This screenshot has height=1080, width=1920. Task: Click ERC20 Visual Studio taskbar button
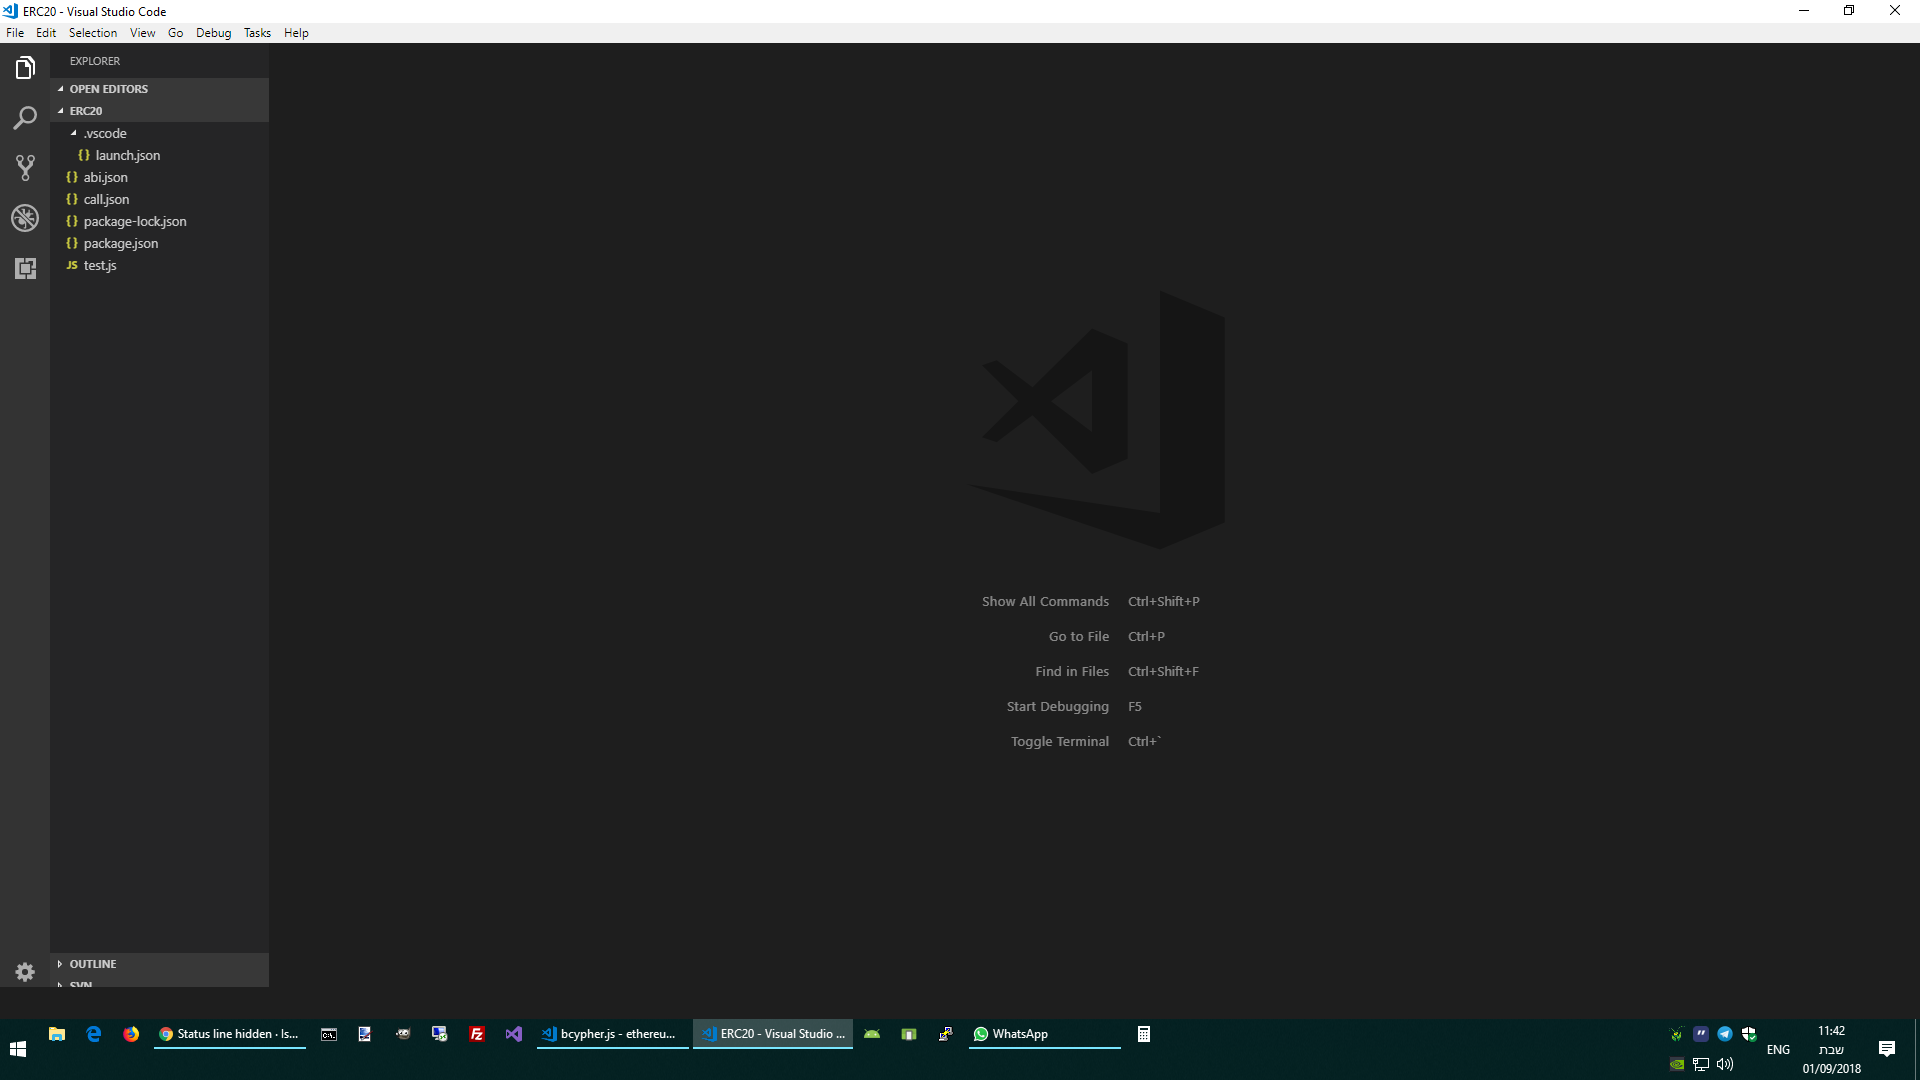coord(773,1034)
